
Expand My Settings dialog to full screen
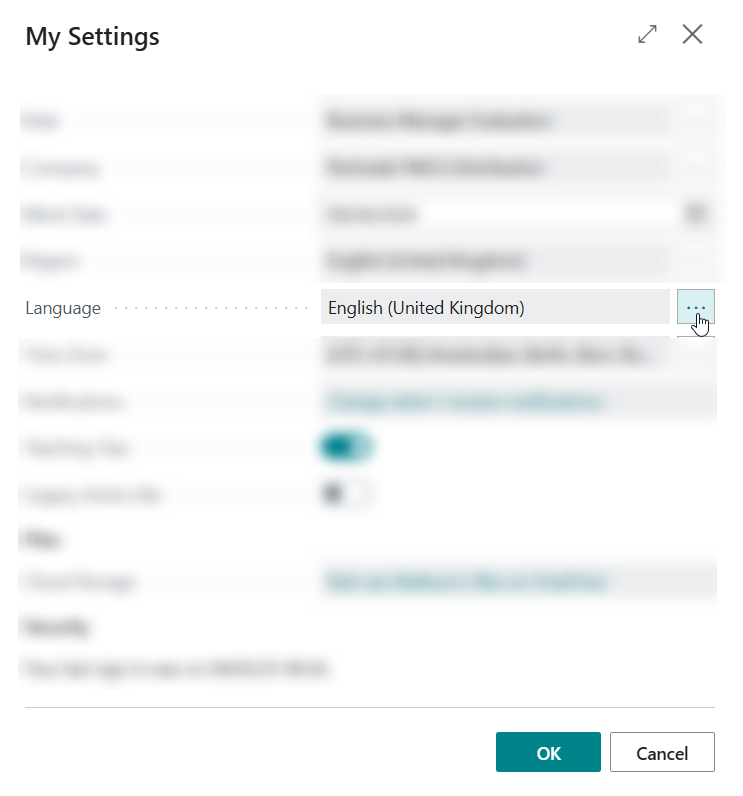[x=648, y=35]
